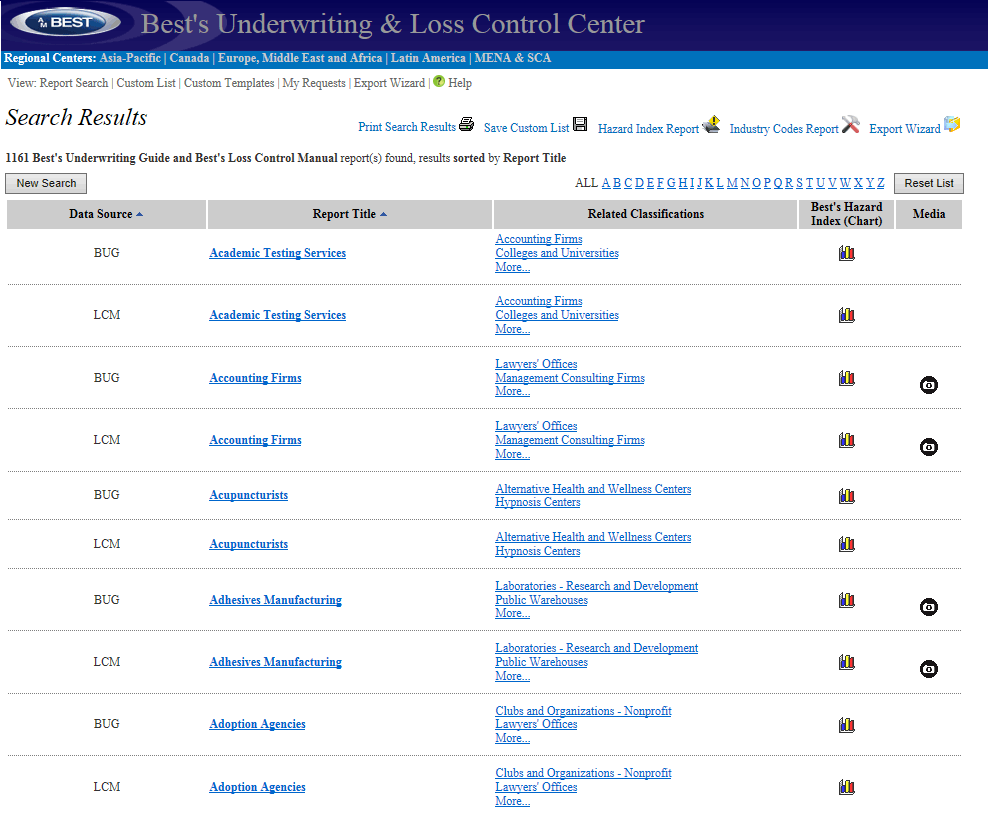Screen dimensions: 988x818
Task: Expand More... under LCM Accounting Firms classifications
Action: 512,454
